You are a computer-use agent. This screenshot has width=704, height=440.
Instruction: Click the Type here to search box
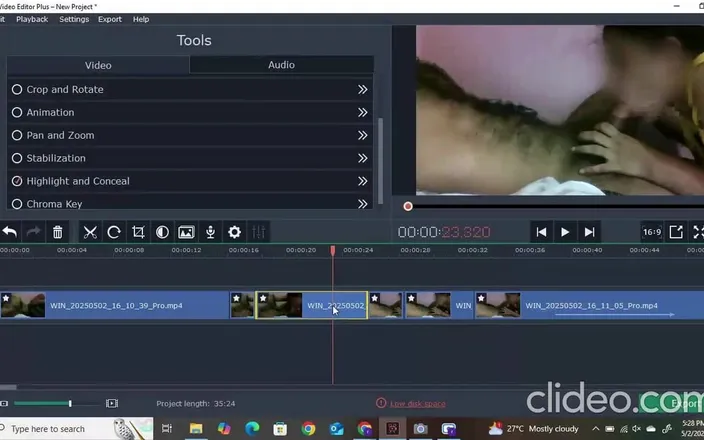point(77,429)
